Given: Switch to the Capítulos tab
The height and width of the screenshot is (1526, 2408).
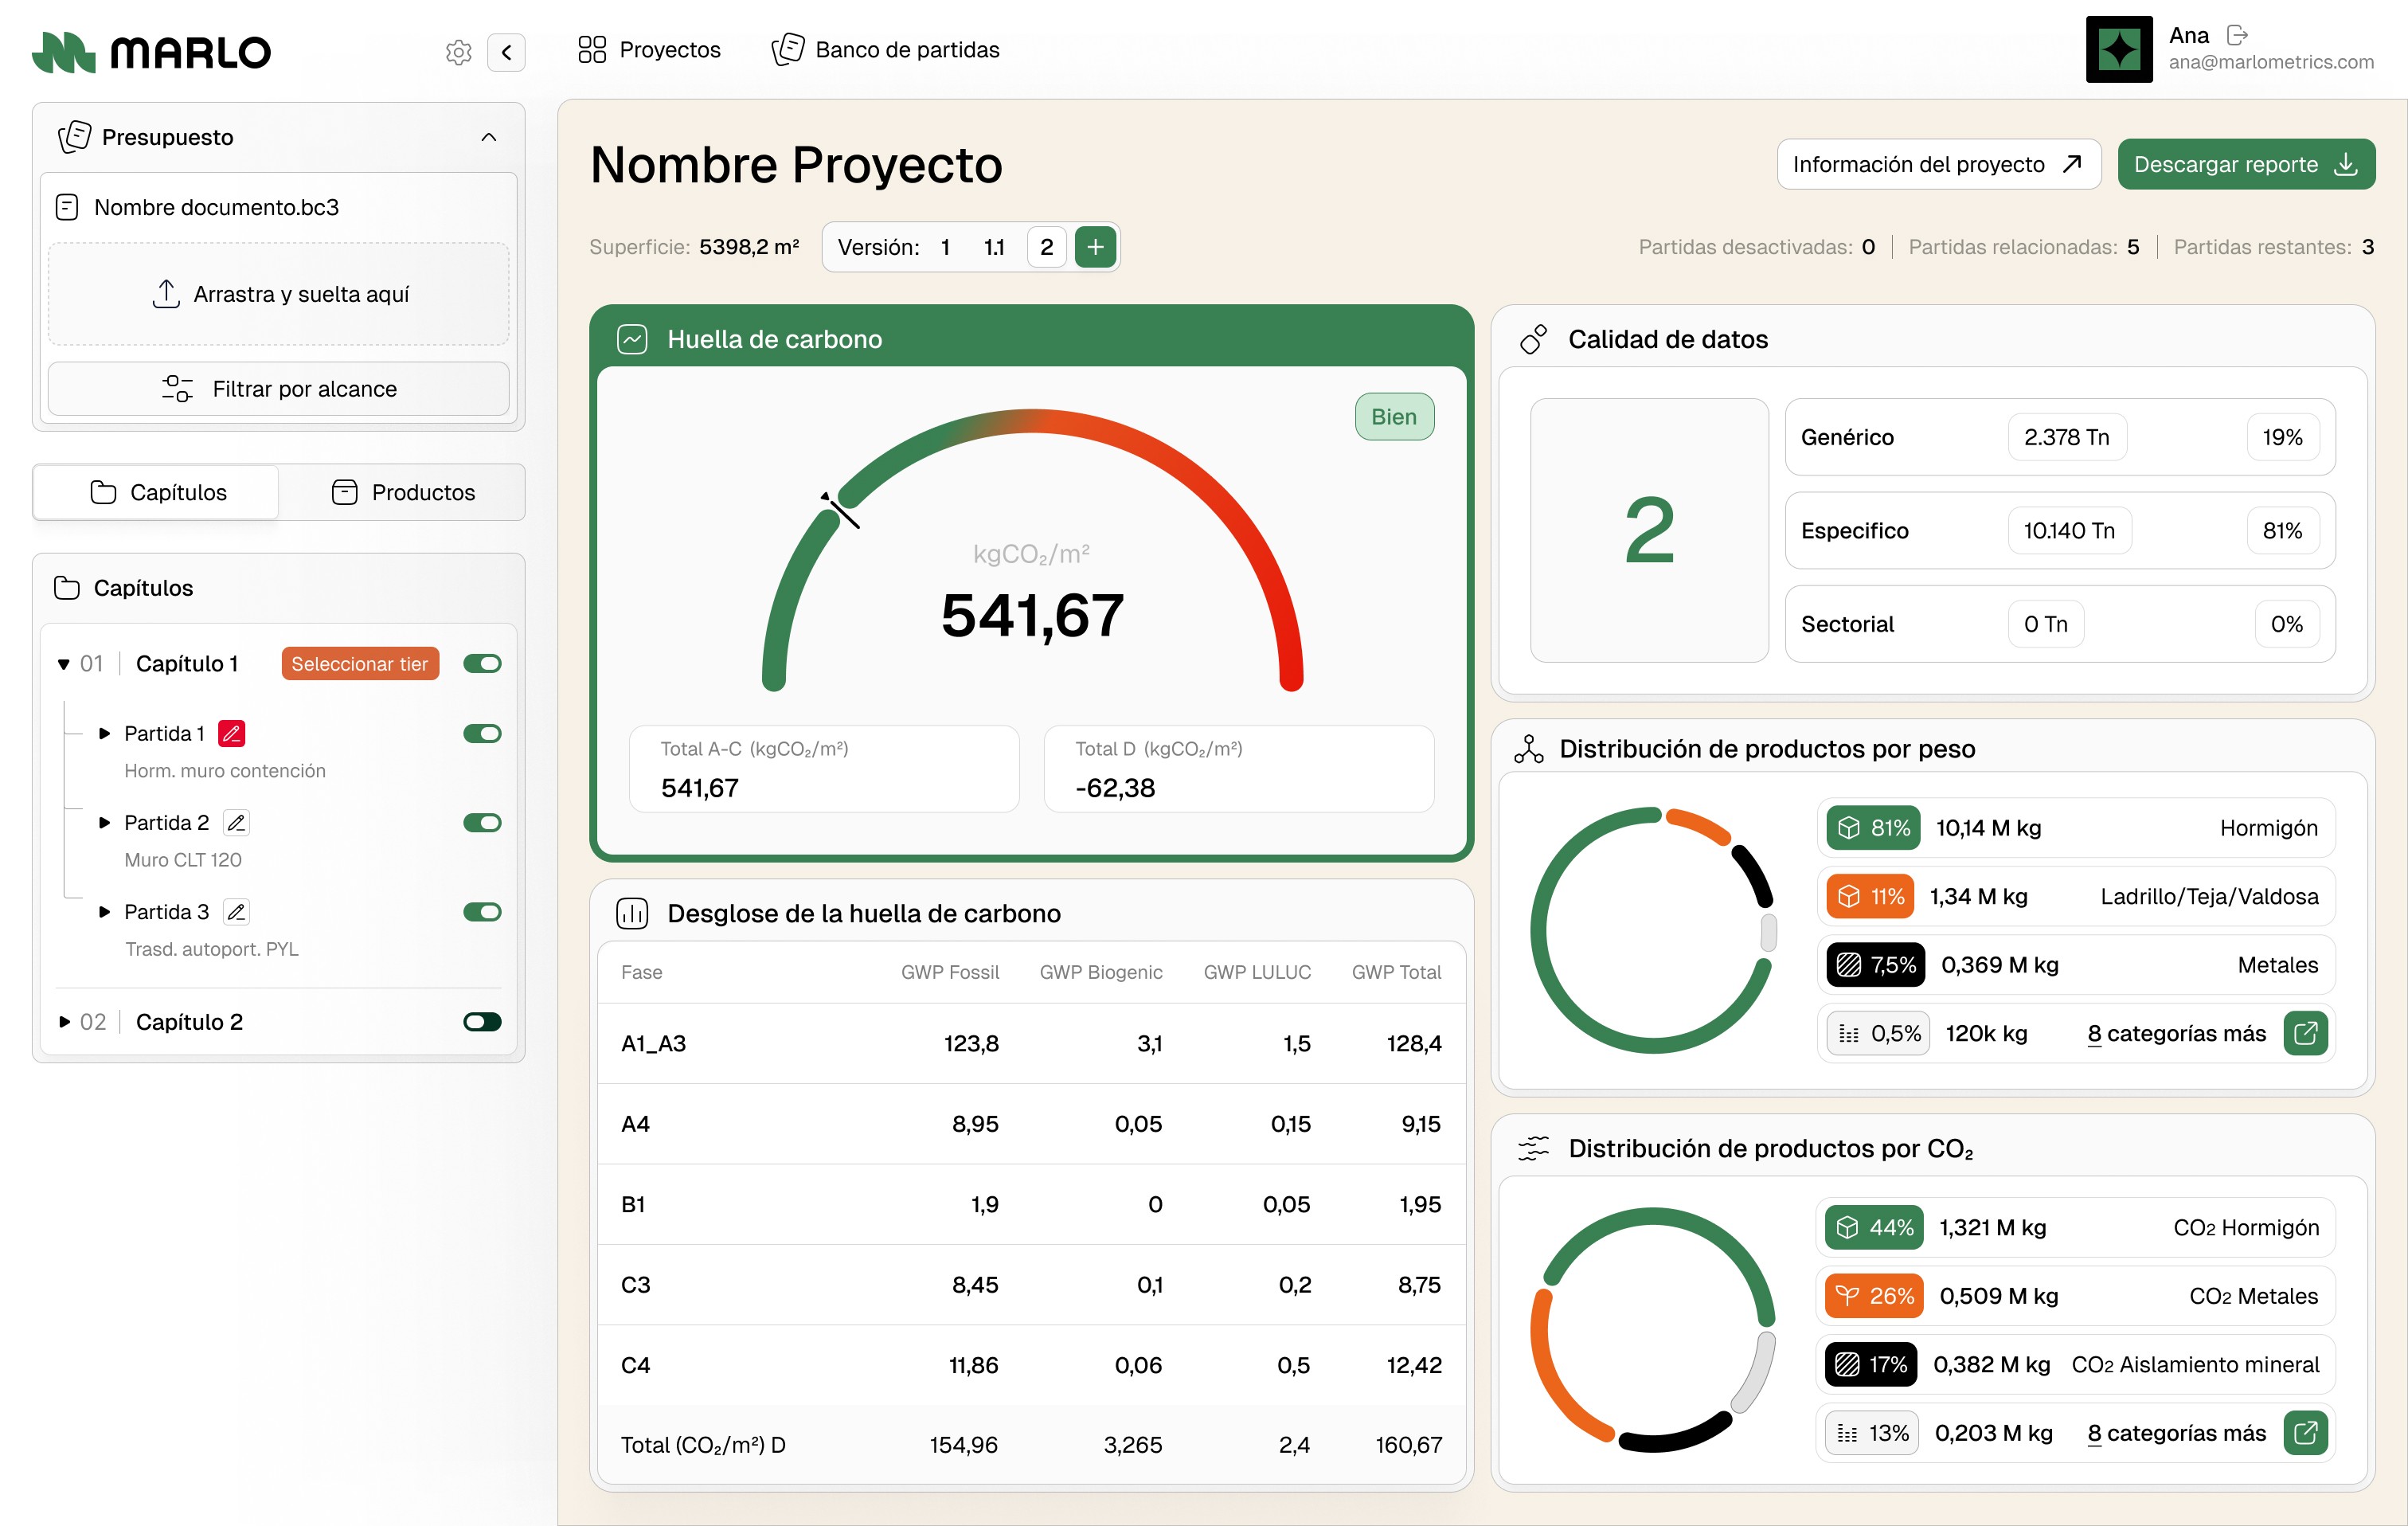Looking at the screenshot, I should tap(157, 492).
